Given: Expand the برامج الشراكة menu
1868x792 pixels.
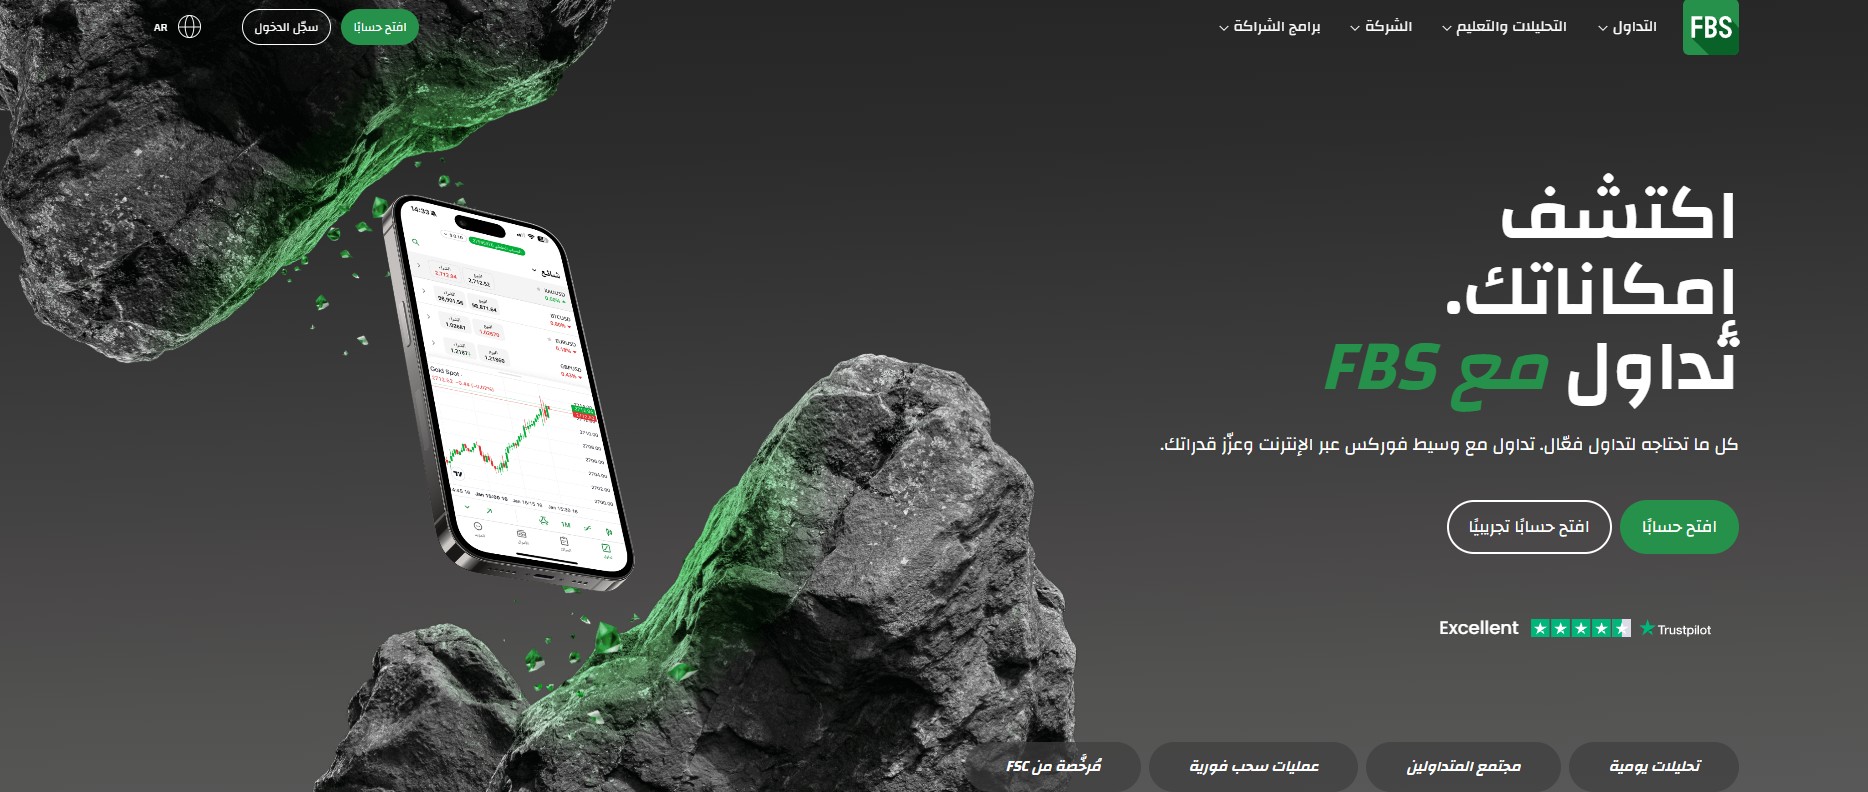Looking at the screenshot, I should tap(1270, 27).
